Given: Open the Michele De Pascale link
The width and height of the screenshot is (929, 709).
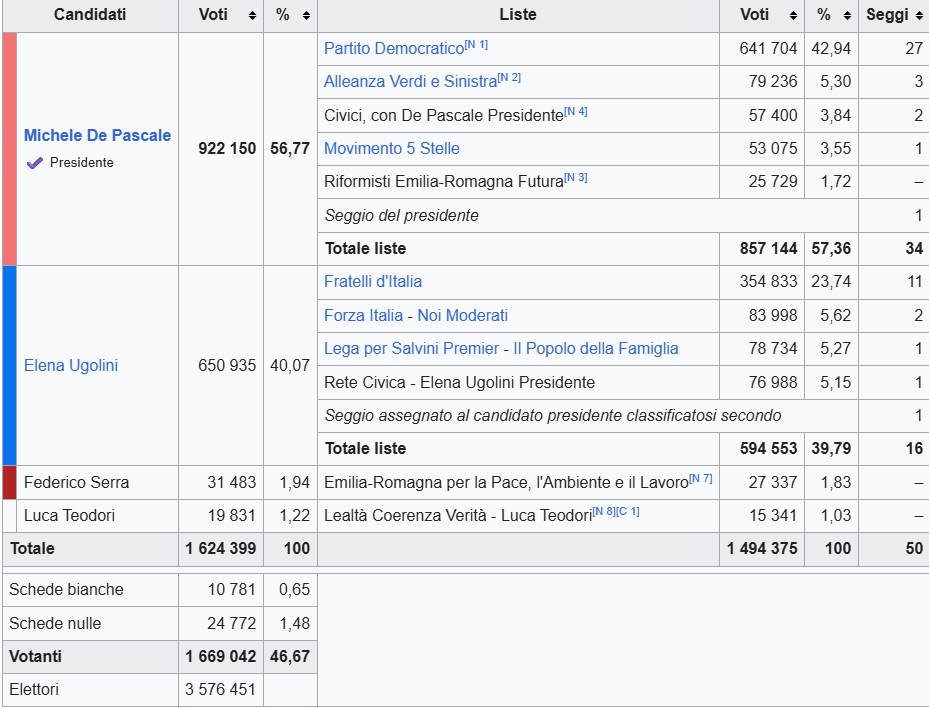Looking at the screenshot, I should pos(97,135).
